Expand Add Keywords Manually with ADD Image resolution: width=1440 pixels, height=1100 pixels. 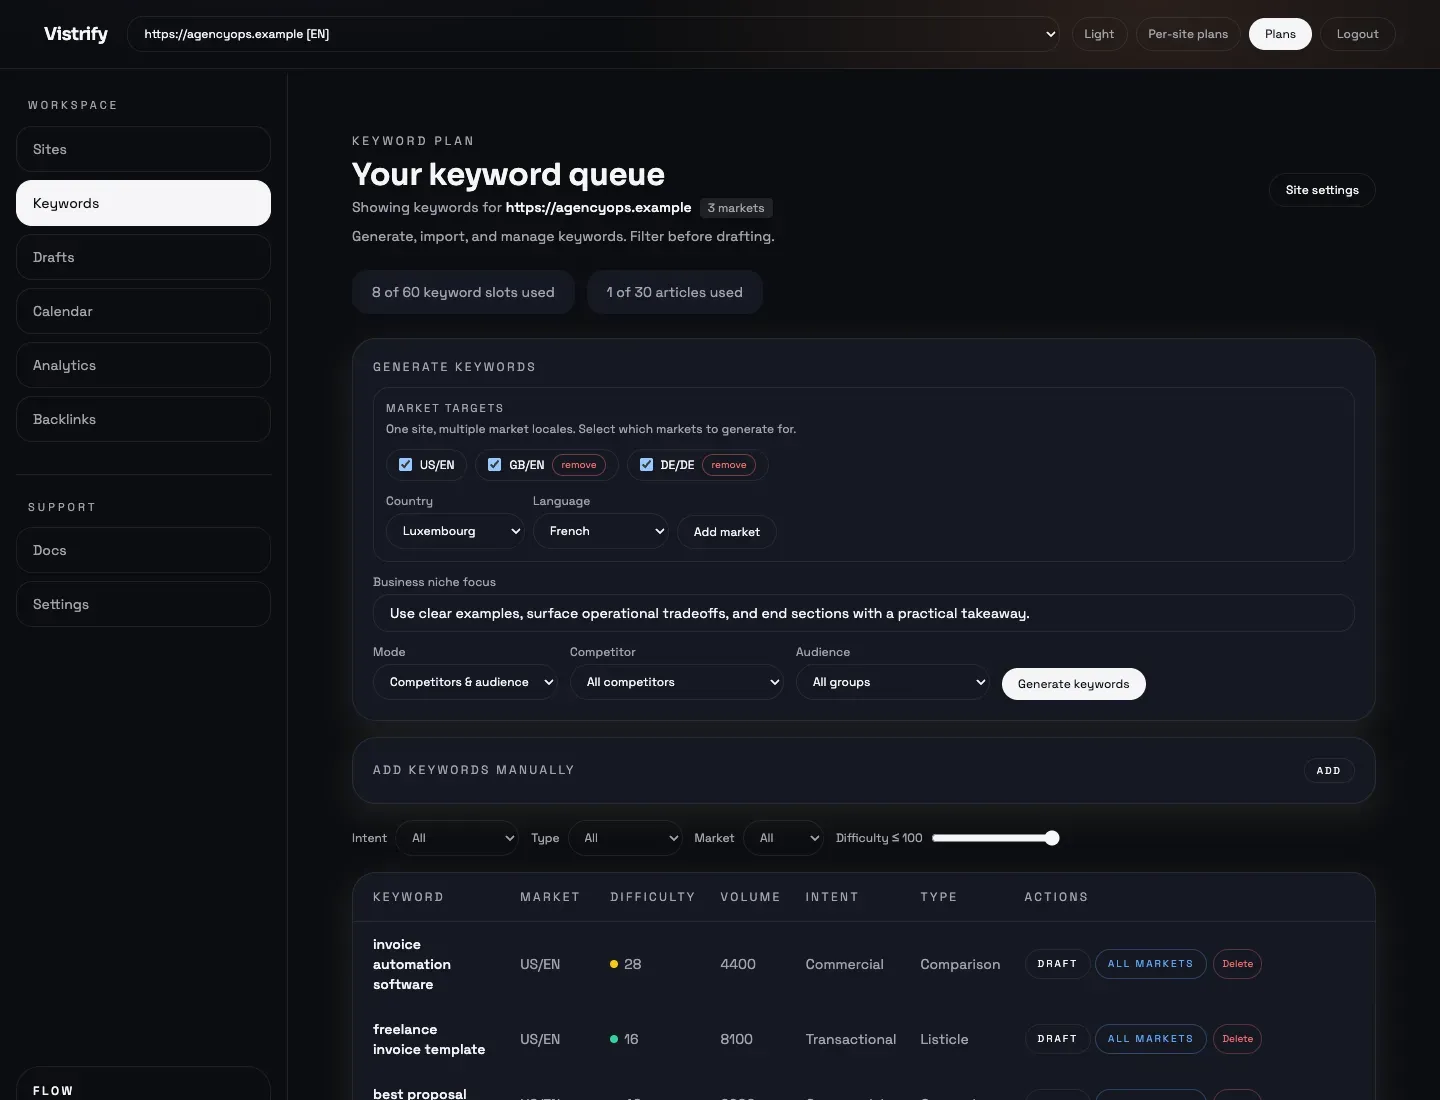pyautogui.click(x=1328, y=771)
